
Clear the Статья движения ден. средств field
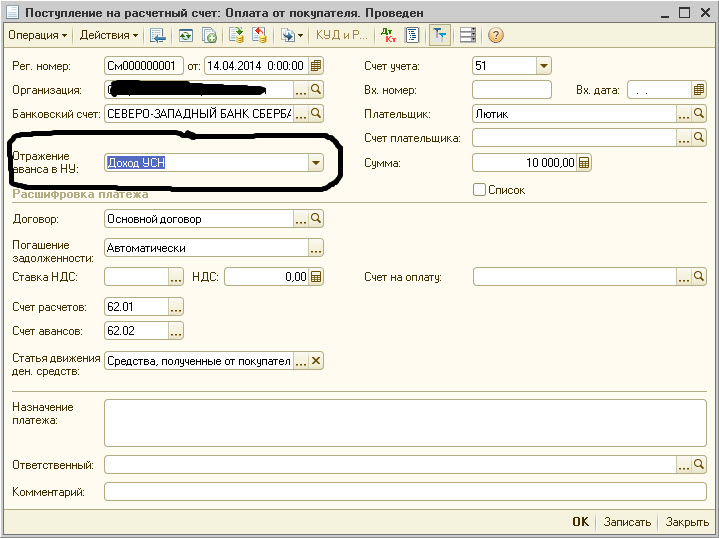[316, 361]
